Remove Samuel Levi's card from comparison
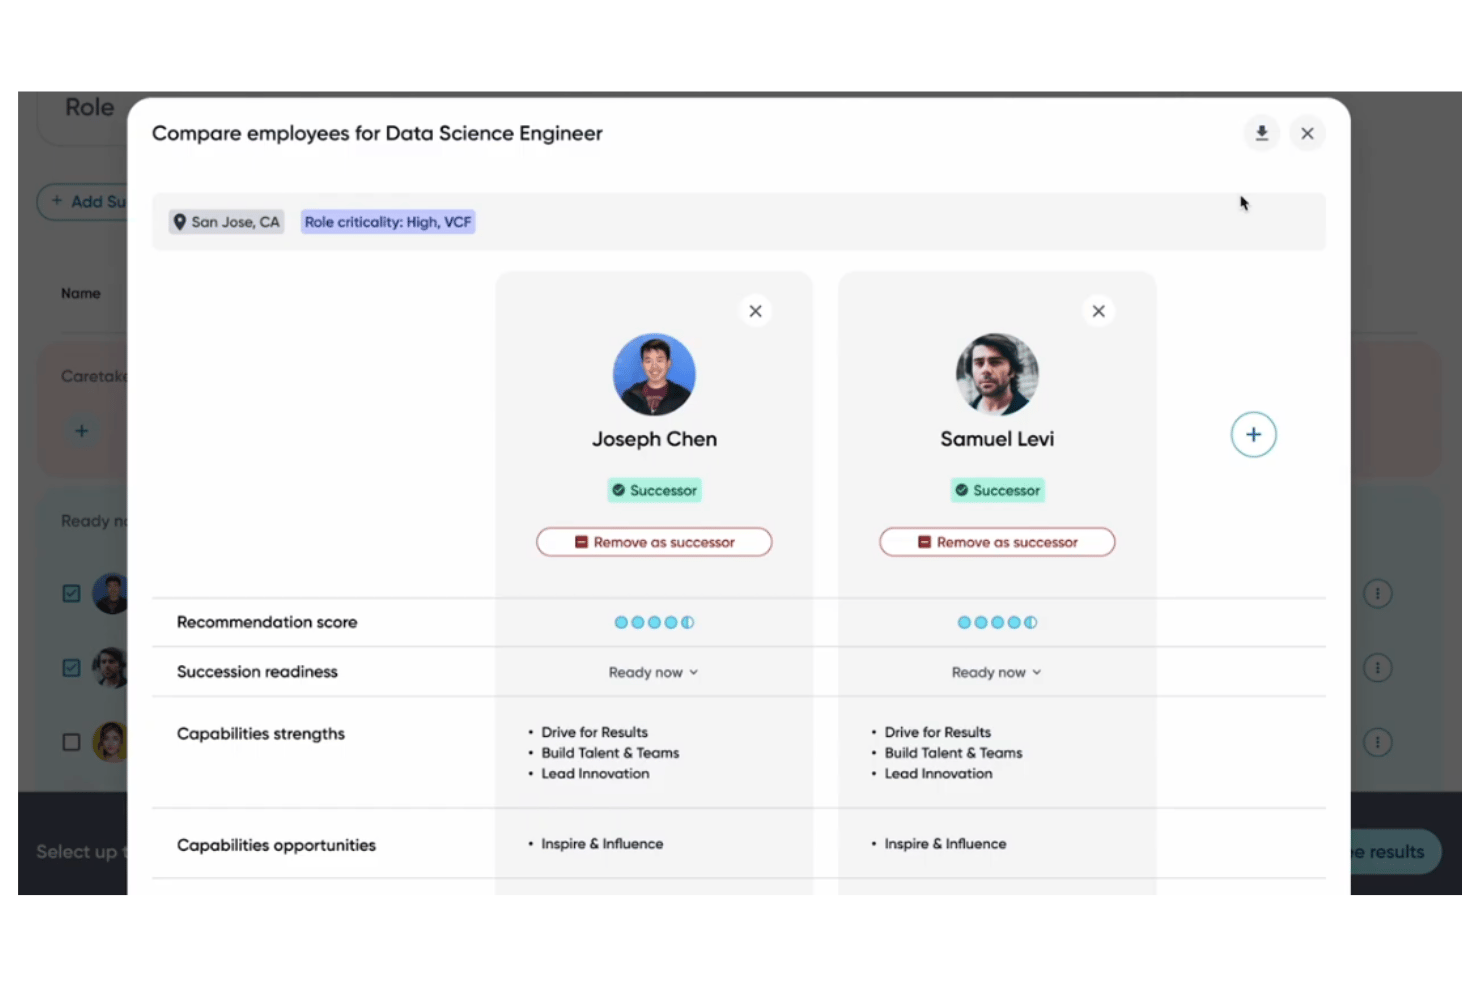Image resolution: width=1480 pixels, height=987 pixels. [1099, 311]
